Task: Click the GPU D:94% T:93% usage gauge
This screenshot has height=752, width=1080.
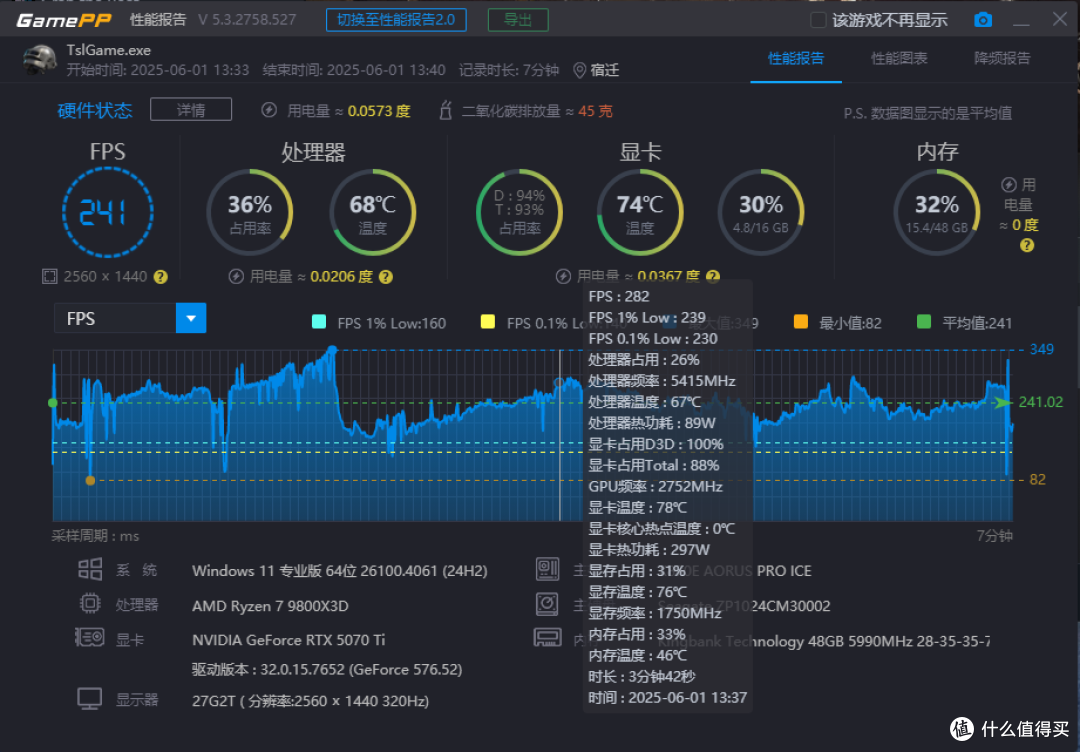Action: click(x=519, y=212)
